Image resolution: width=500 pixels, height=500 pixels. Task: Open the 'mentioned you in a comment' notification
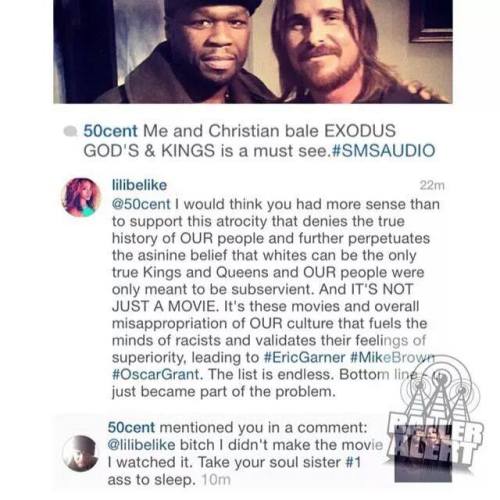point(245,454)
